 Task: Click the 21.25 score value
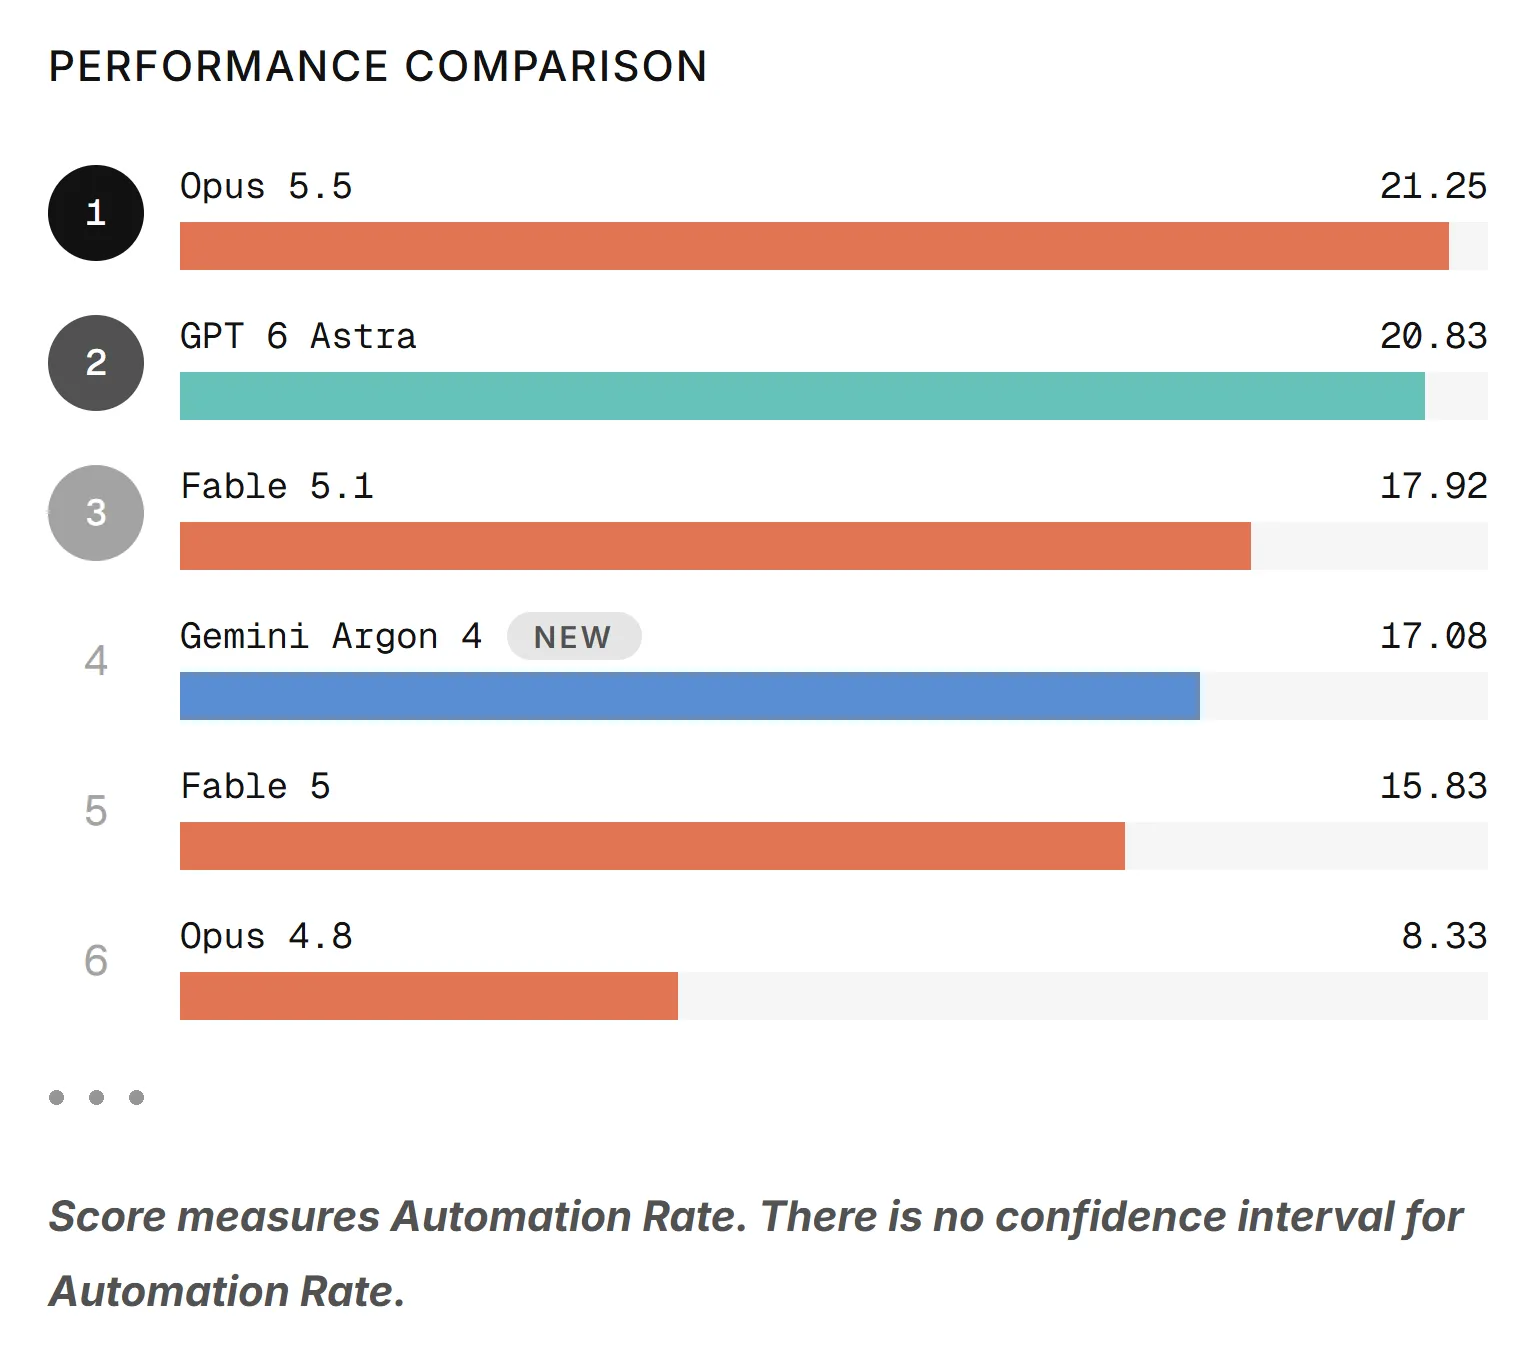coord(1433,187)
